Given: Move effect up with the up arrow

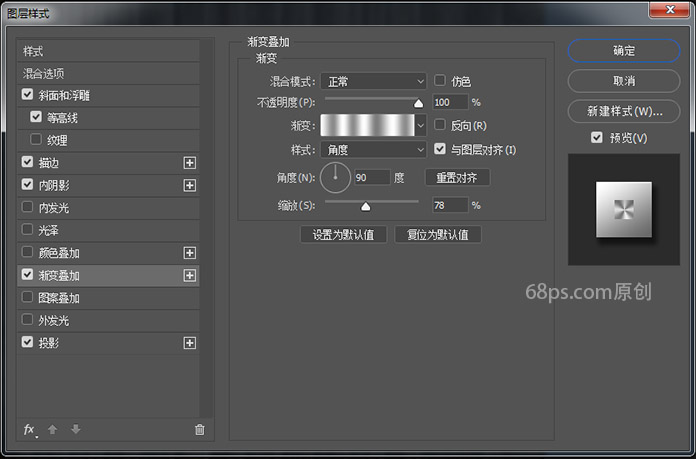Looking at the screenshot, I should click(x=52, y=429).
